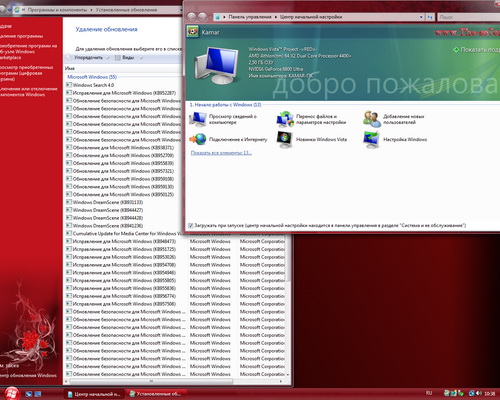Open 'Перенос файлов и параметров настройки' icon

[x=285, y=119]
